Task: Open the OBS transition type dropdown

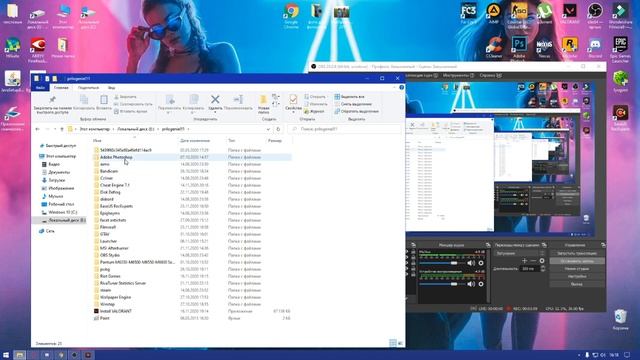Action: (519, 253)
